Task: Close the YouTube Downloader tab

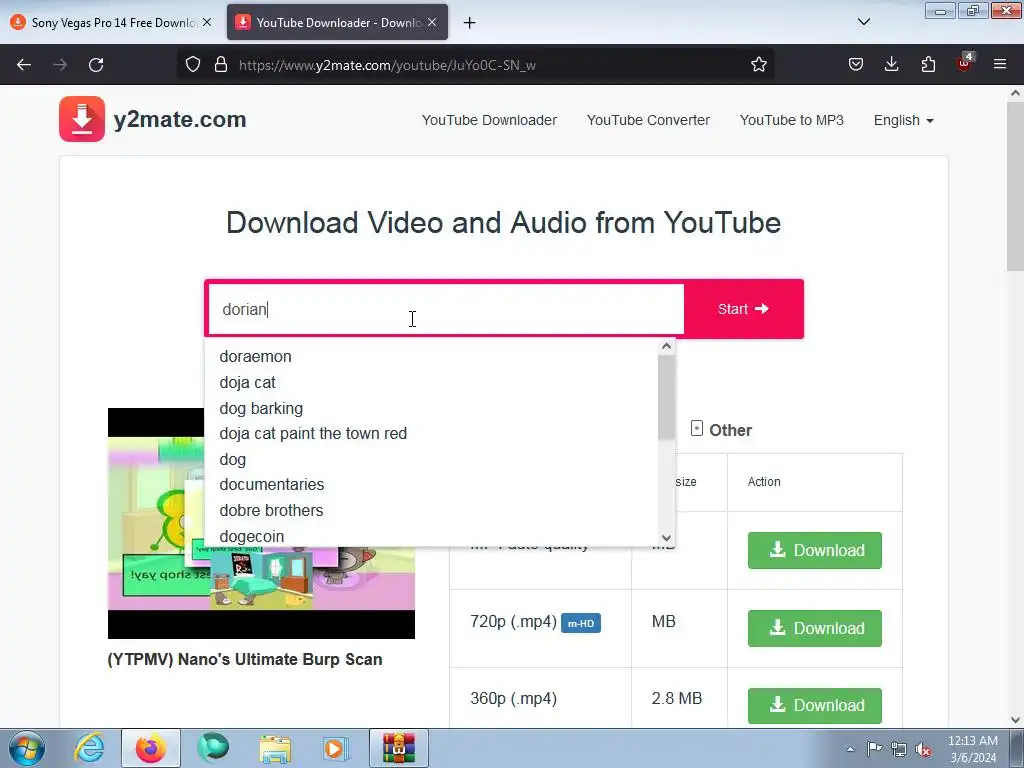Action: click(x=432, y=22)
